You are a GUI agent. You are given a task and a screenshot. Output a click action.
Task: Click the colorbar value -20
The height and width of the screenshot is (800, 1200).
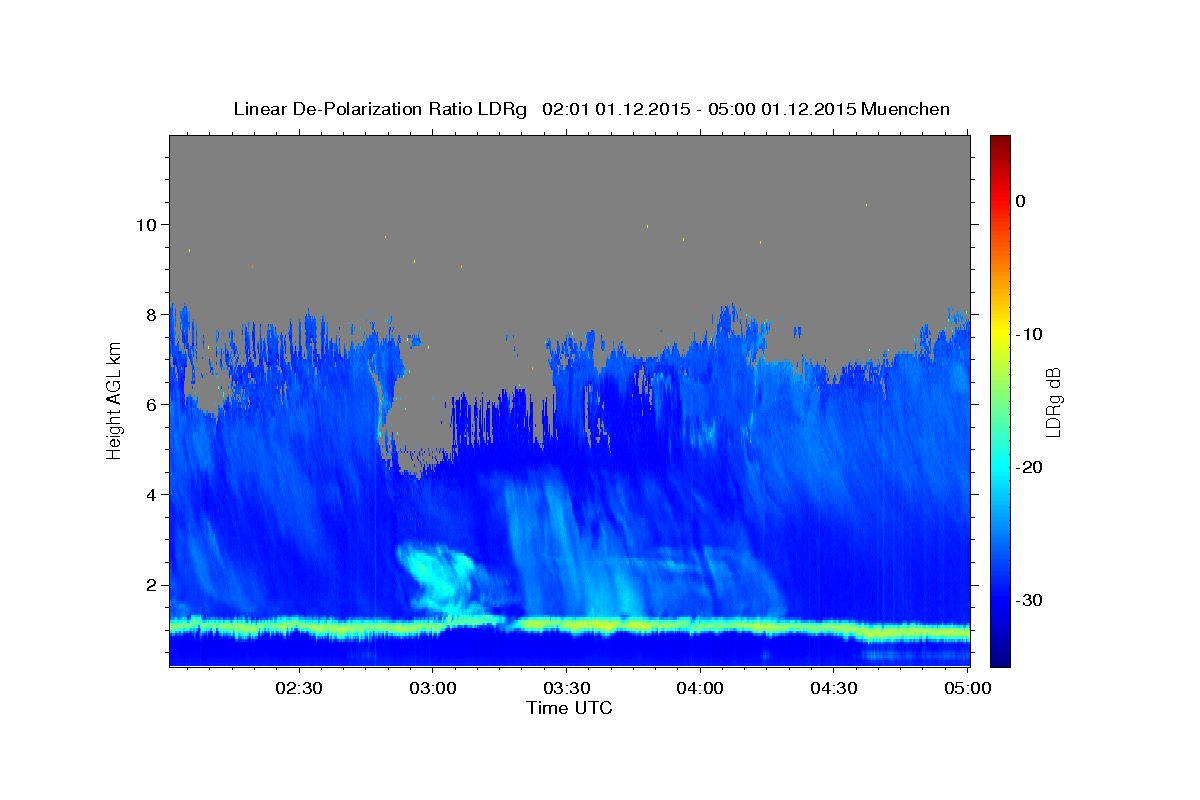point(1029,467)
